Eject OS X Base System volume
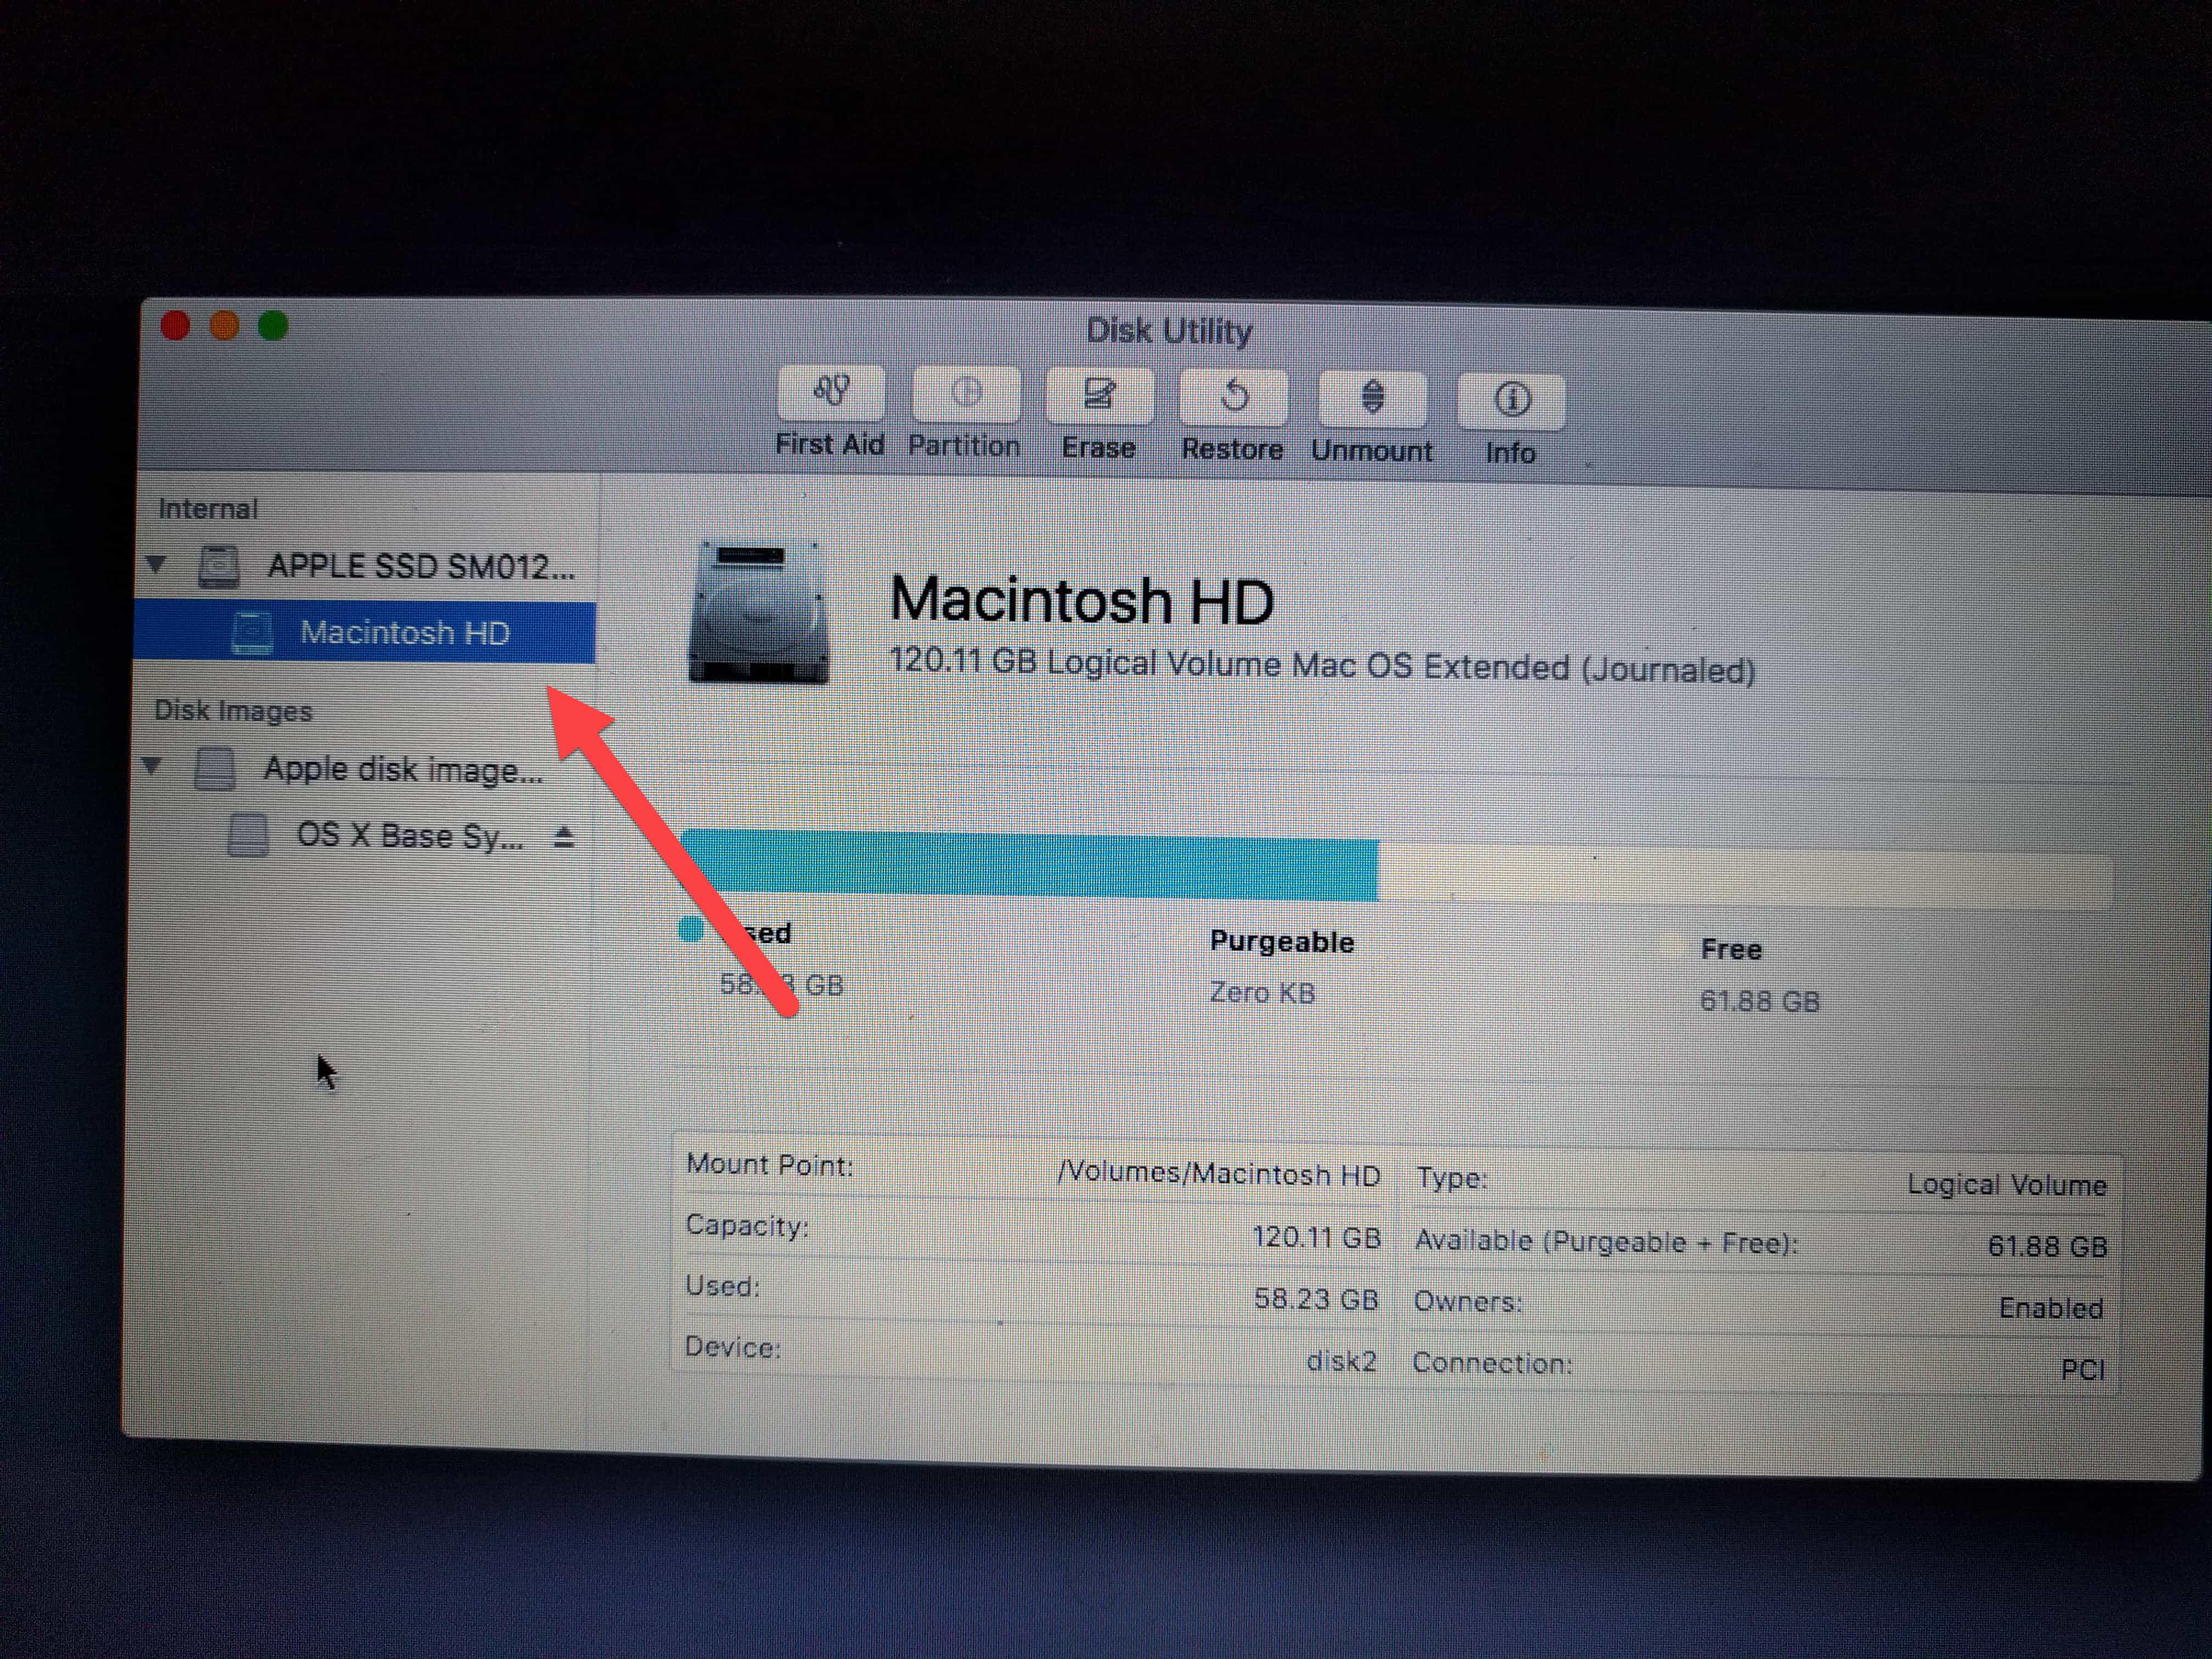Image resolution: width=2212 pixels, height=1659 pixels. (x=564, y=837)
